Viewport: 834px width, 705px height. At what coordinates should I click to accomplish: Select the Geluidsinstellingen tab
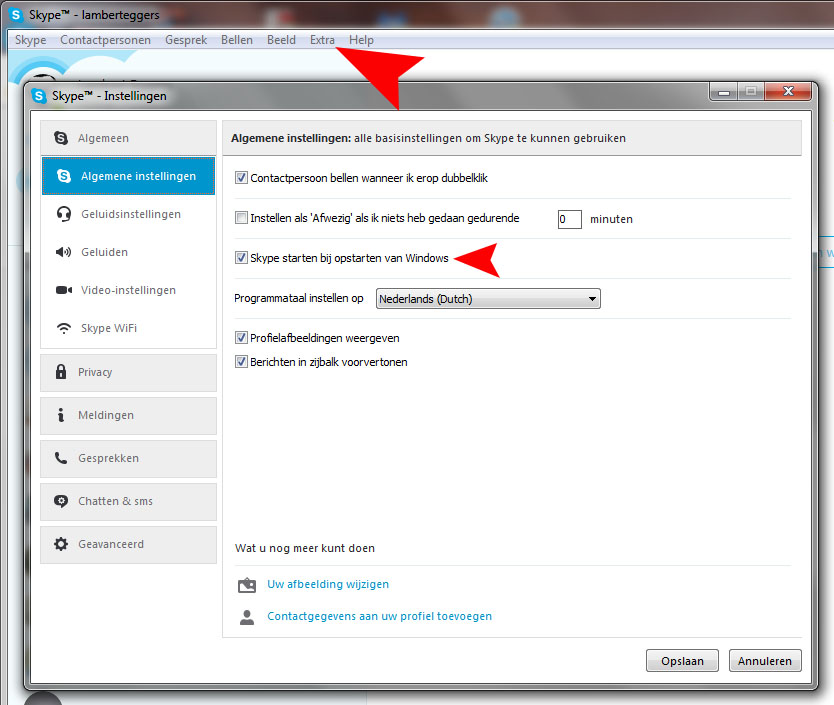128,214
